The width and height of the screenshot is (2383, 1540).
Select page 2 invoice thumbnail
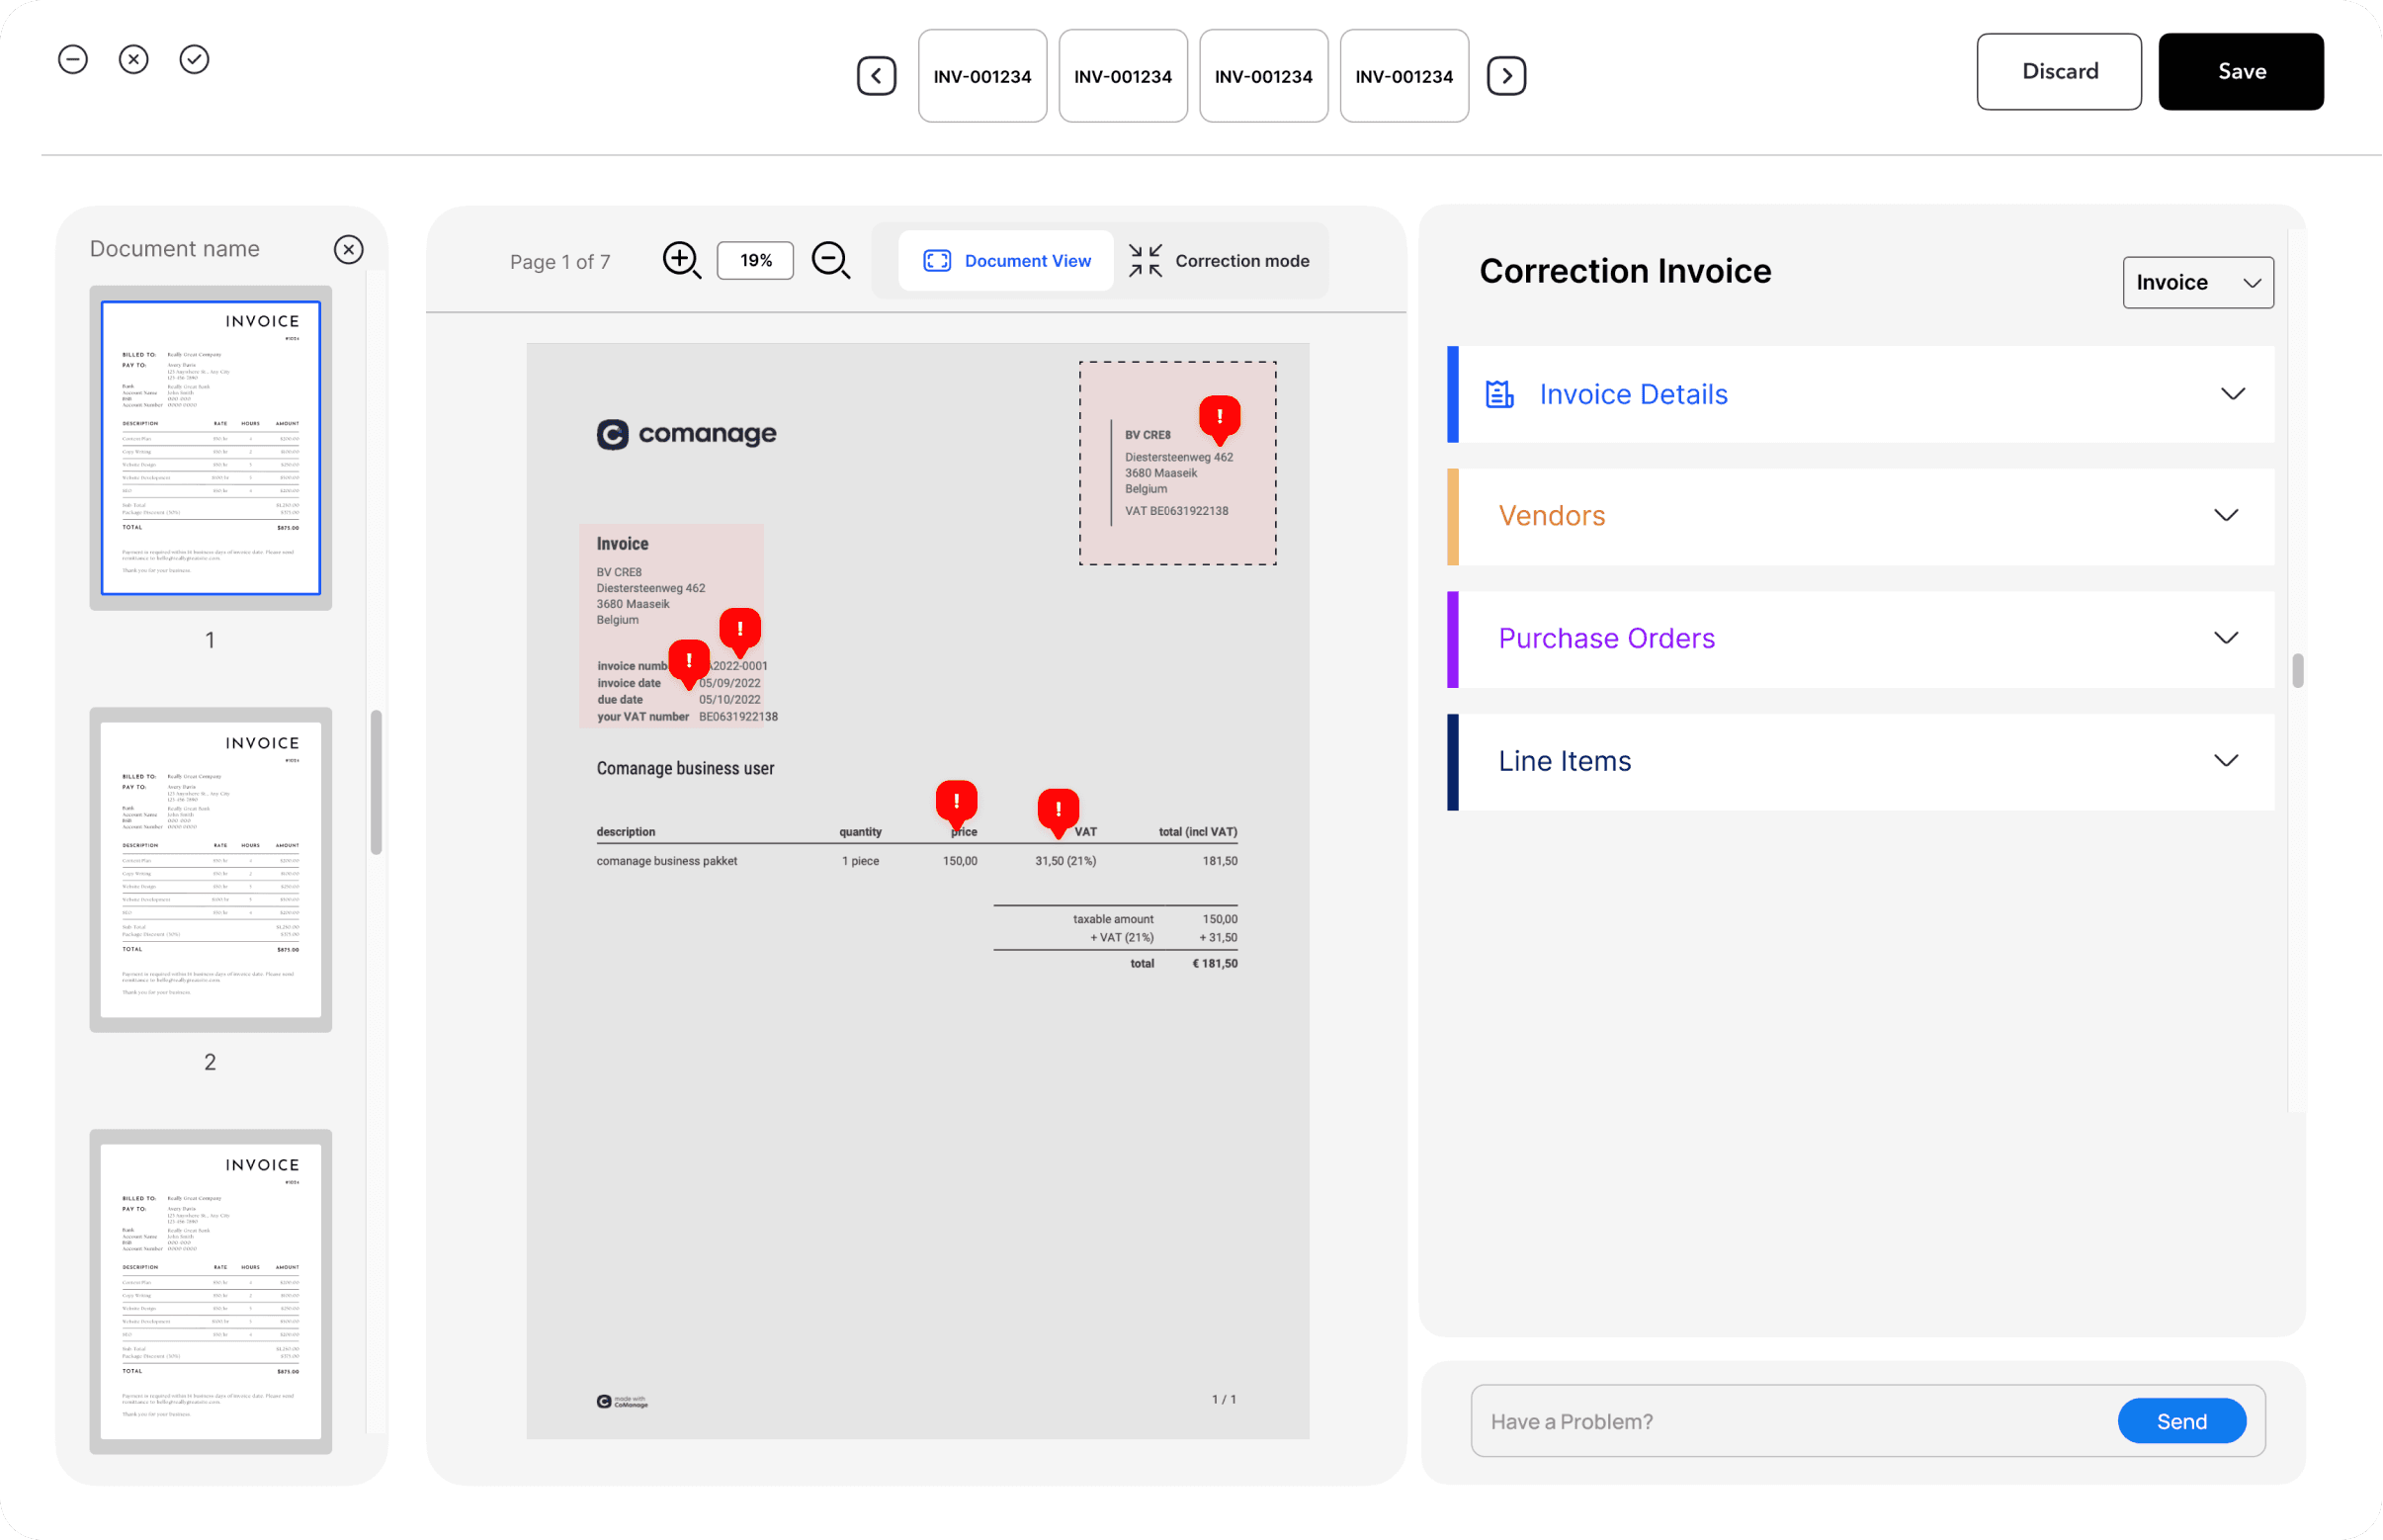pyautogui.click(x=210, y=869)
